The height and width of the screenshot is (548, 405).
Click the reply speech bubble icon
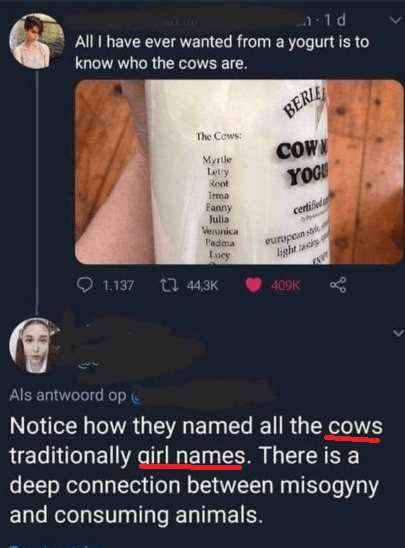pyautogui.click(x=85, y=285)
